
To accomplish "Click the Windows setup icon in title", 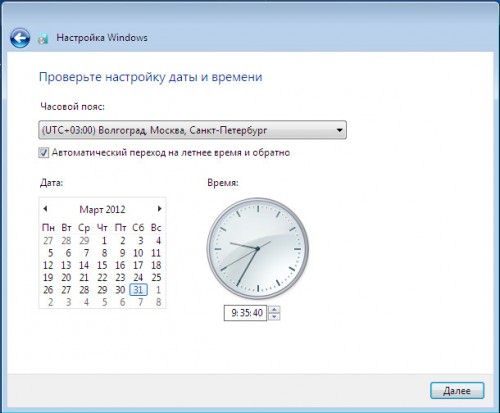I will click(43, 38).
